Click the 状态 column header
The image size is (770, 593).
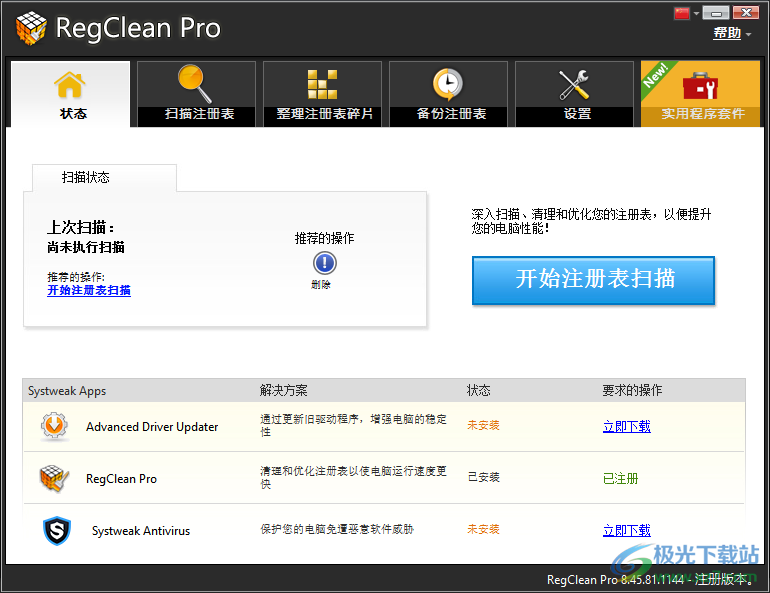pyautogui.click(x=479, y=391)
